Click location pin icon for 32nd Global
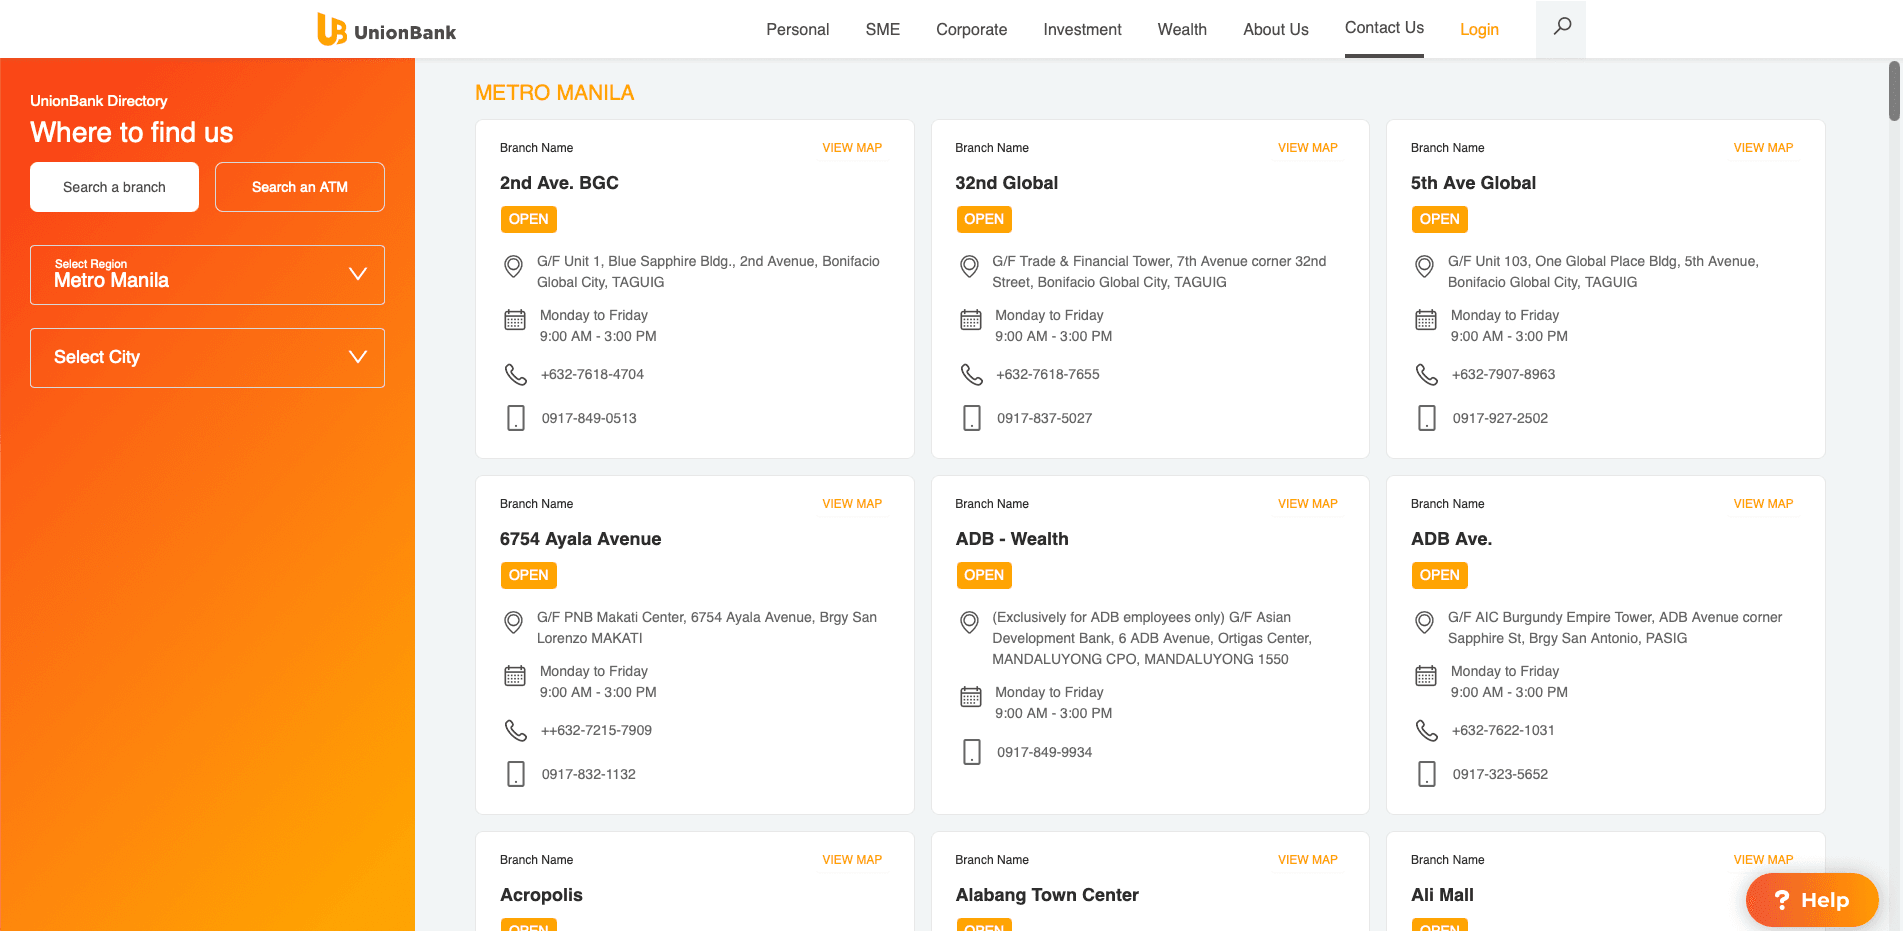This screenshot has height=931, width=1904. pyautogui.click(x=969, y=267)
